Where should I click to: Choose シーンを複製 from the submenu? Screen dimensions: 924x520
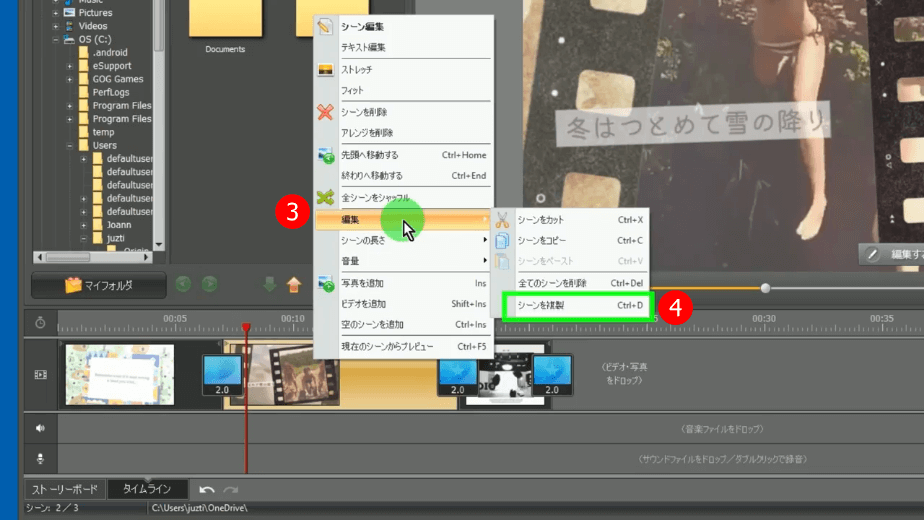point(577,305)
